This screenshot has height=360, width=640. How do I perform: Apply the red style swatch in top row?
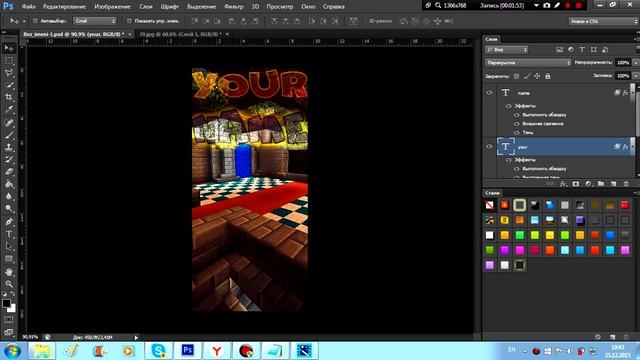tap(625, 205)
